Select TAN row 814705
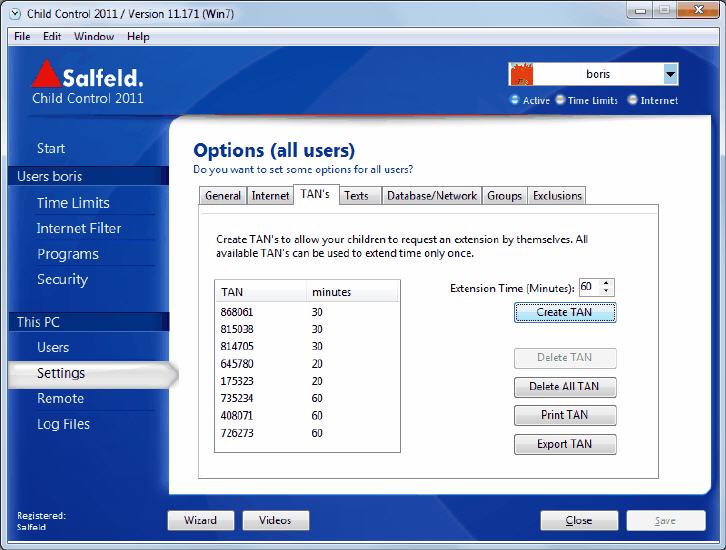This screenshot has width=726, height=550. [307, 347]
